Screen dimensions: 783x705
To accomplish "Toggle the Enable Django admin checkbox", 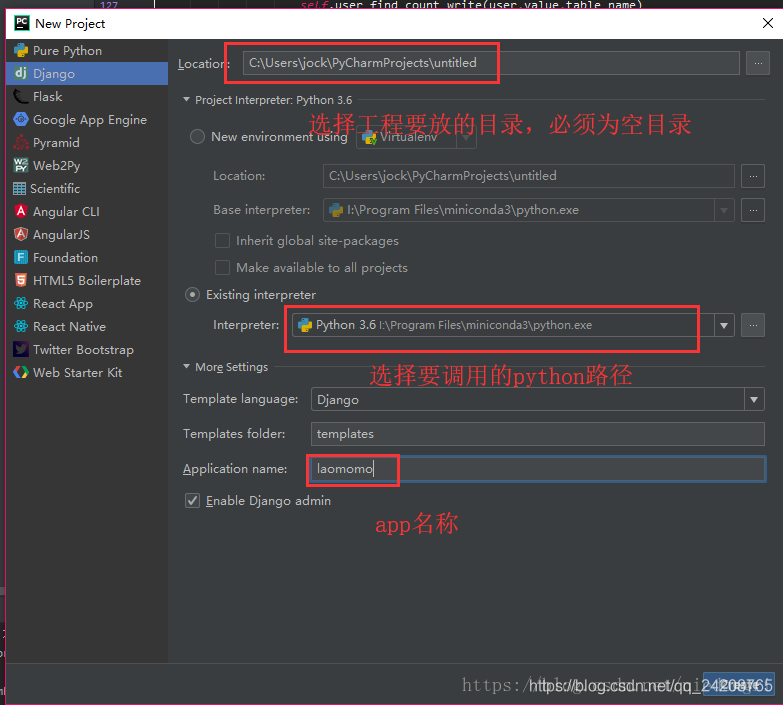I will pyautogui.click(x=193, y=500).
